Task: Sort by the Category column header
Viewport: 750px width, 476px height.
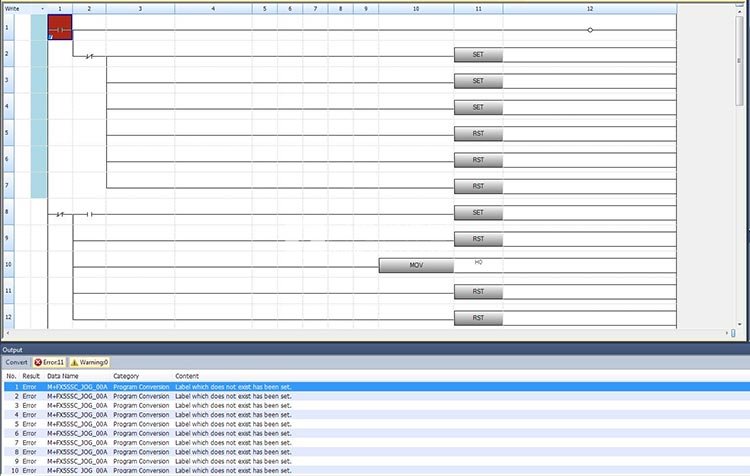Action: tap(126, 376)
